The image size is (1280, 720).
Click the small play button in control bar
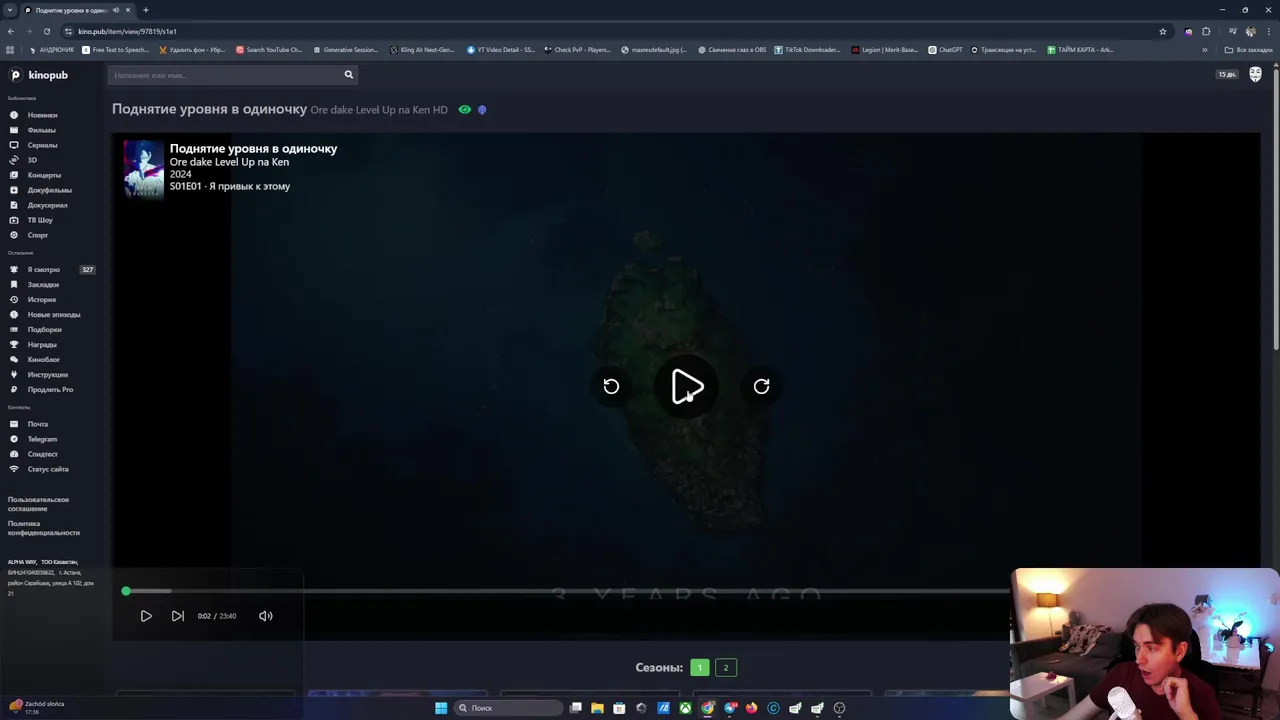pyautogui.click(x=146, y=616)
